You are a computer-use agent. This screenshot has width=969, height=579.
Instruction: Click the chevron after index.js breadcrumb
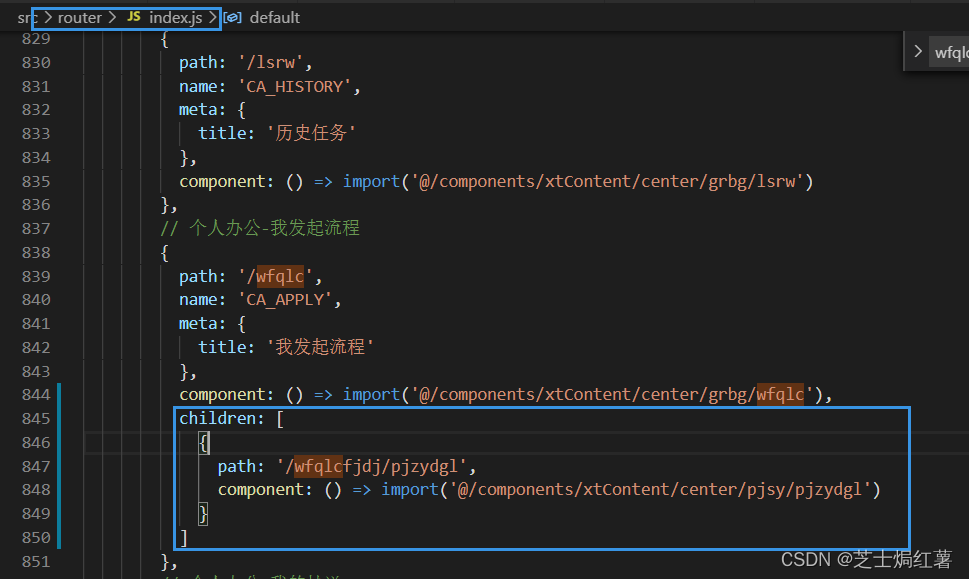coord(213,17)
